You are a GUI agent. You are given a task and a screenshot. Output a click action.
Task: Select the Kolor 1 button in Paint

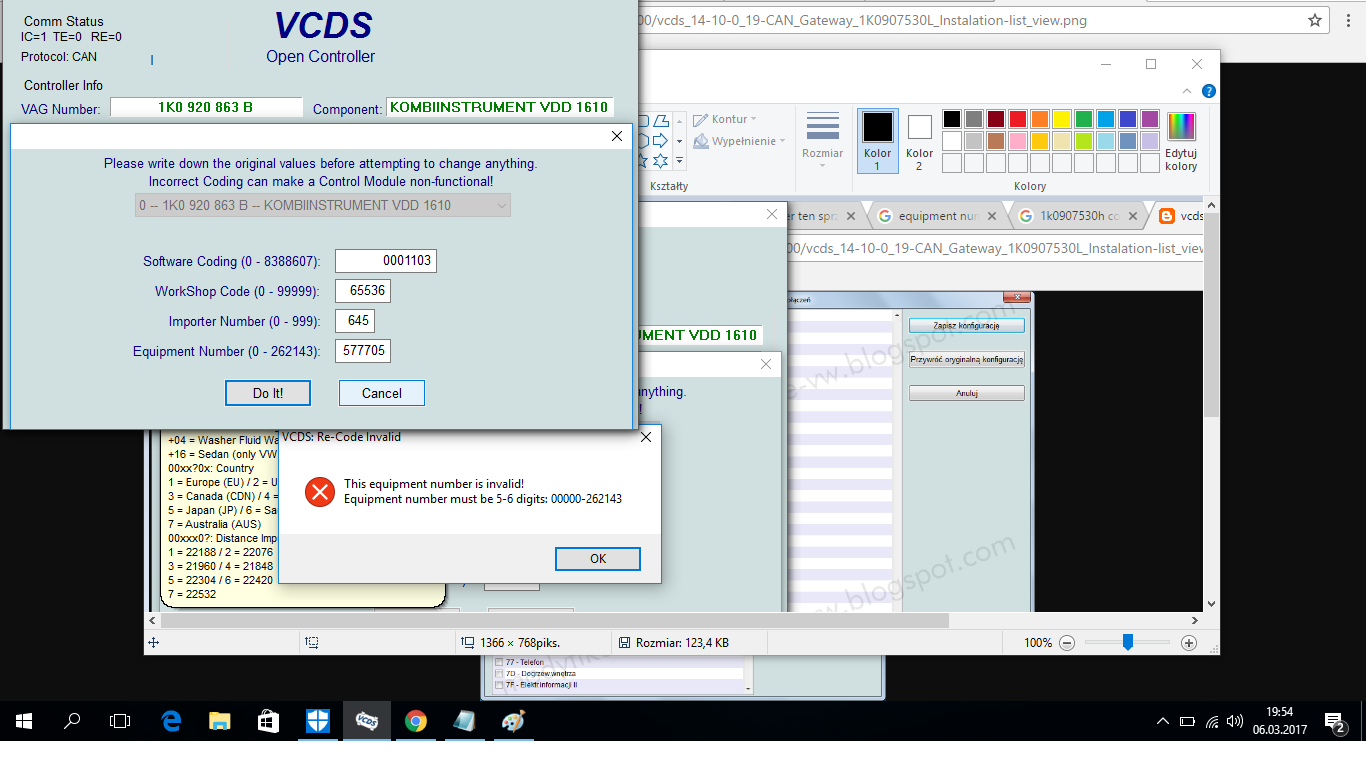tap(878, 141)
